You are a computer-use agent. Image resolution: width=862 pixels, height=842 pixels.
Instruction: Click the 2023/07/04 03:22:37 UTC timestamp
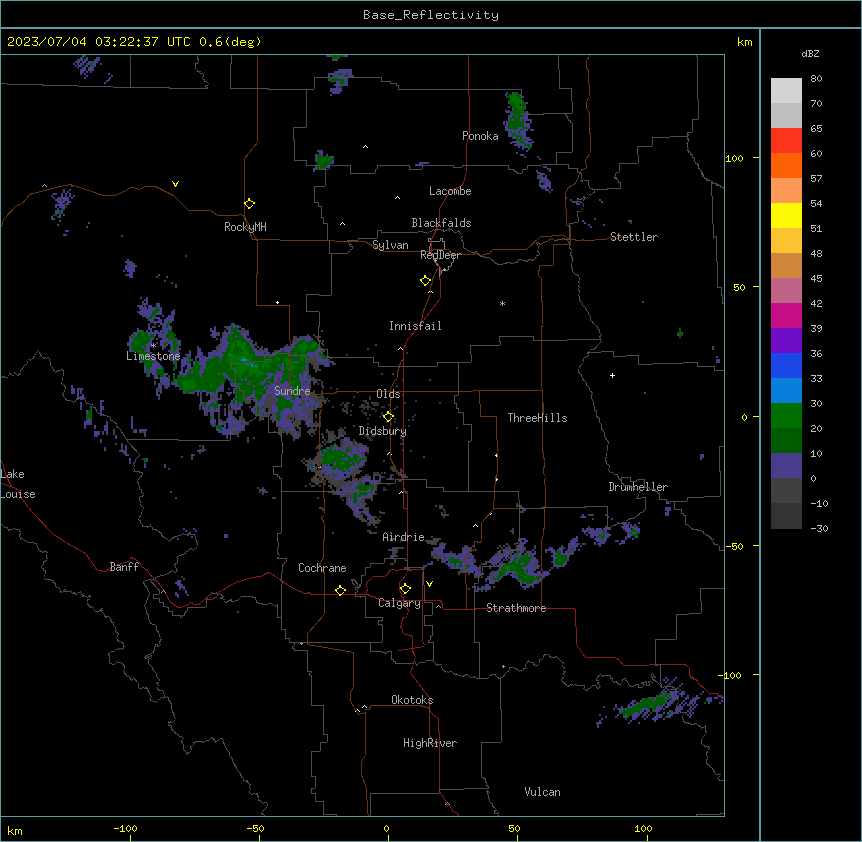point(99,42)
